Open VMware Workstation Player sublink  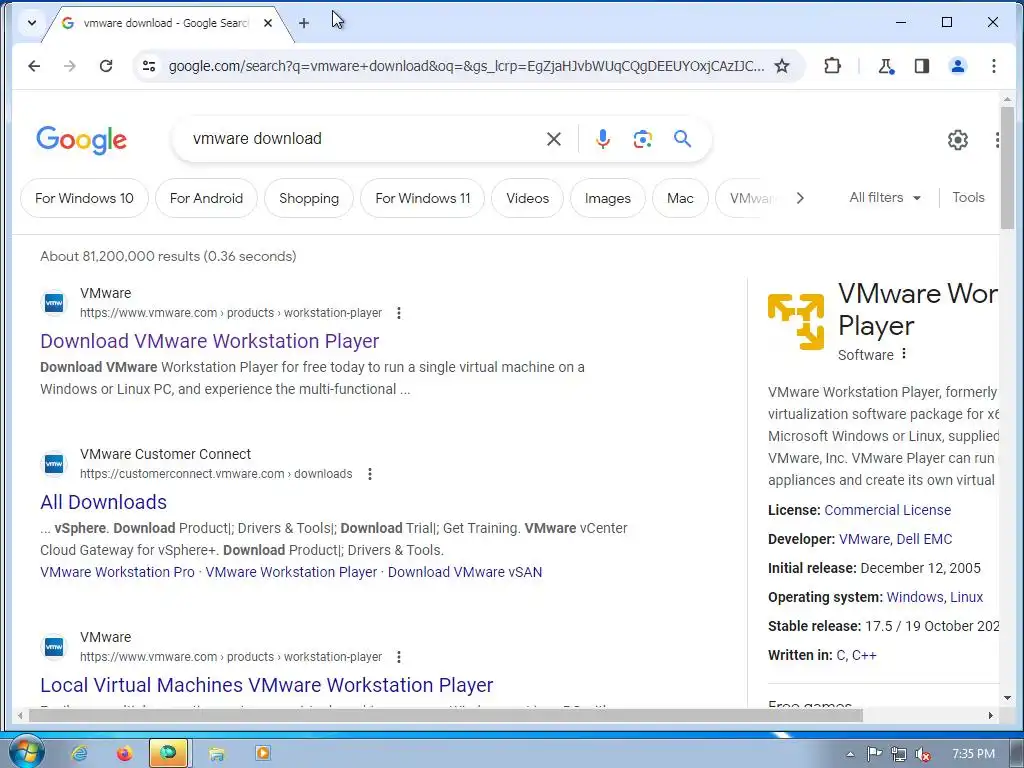pyautogui.click(x=291, y=572)
